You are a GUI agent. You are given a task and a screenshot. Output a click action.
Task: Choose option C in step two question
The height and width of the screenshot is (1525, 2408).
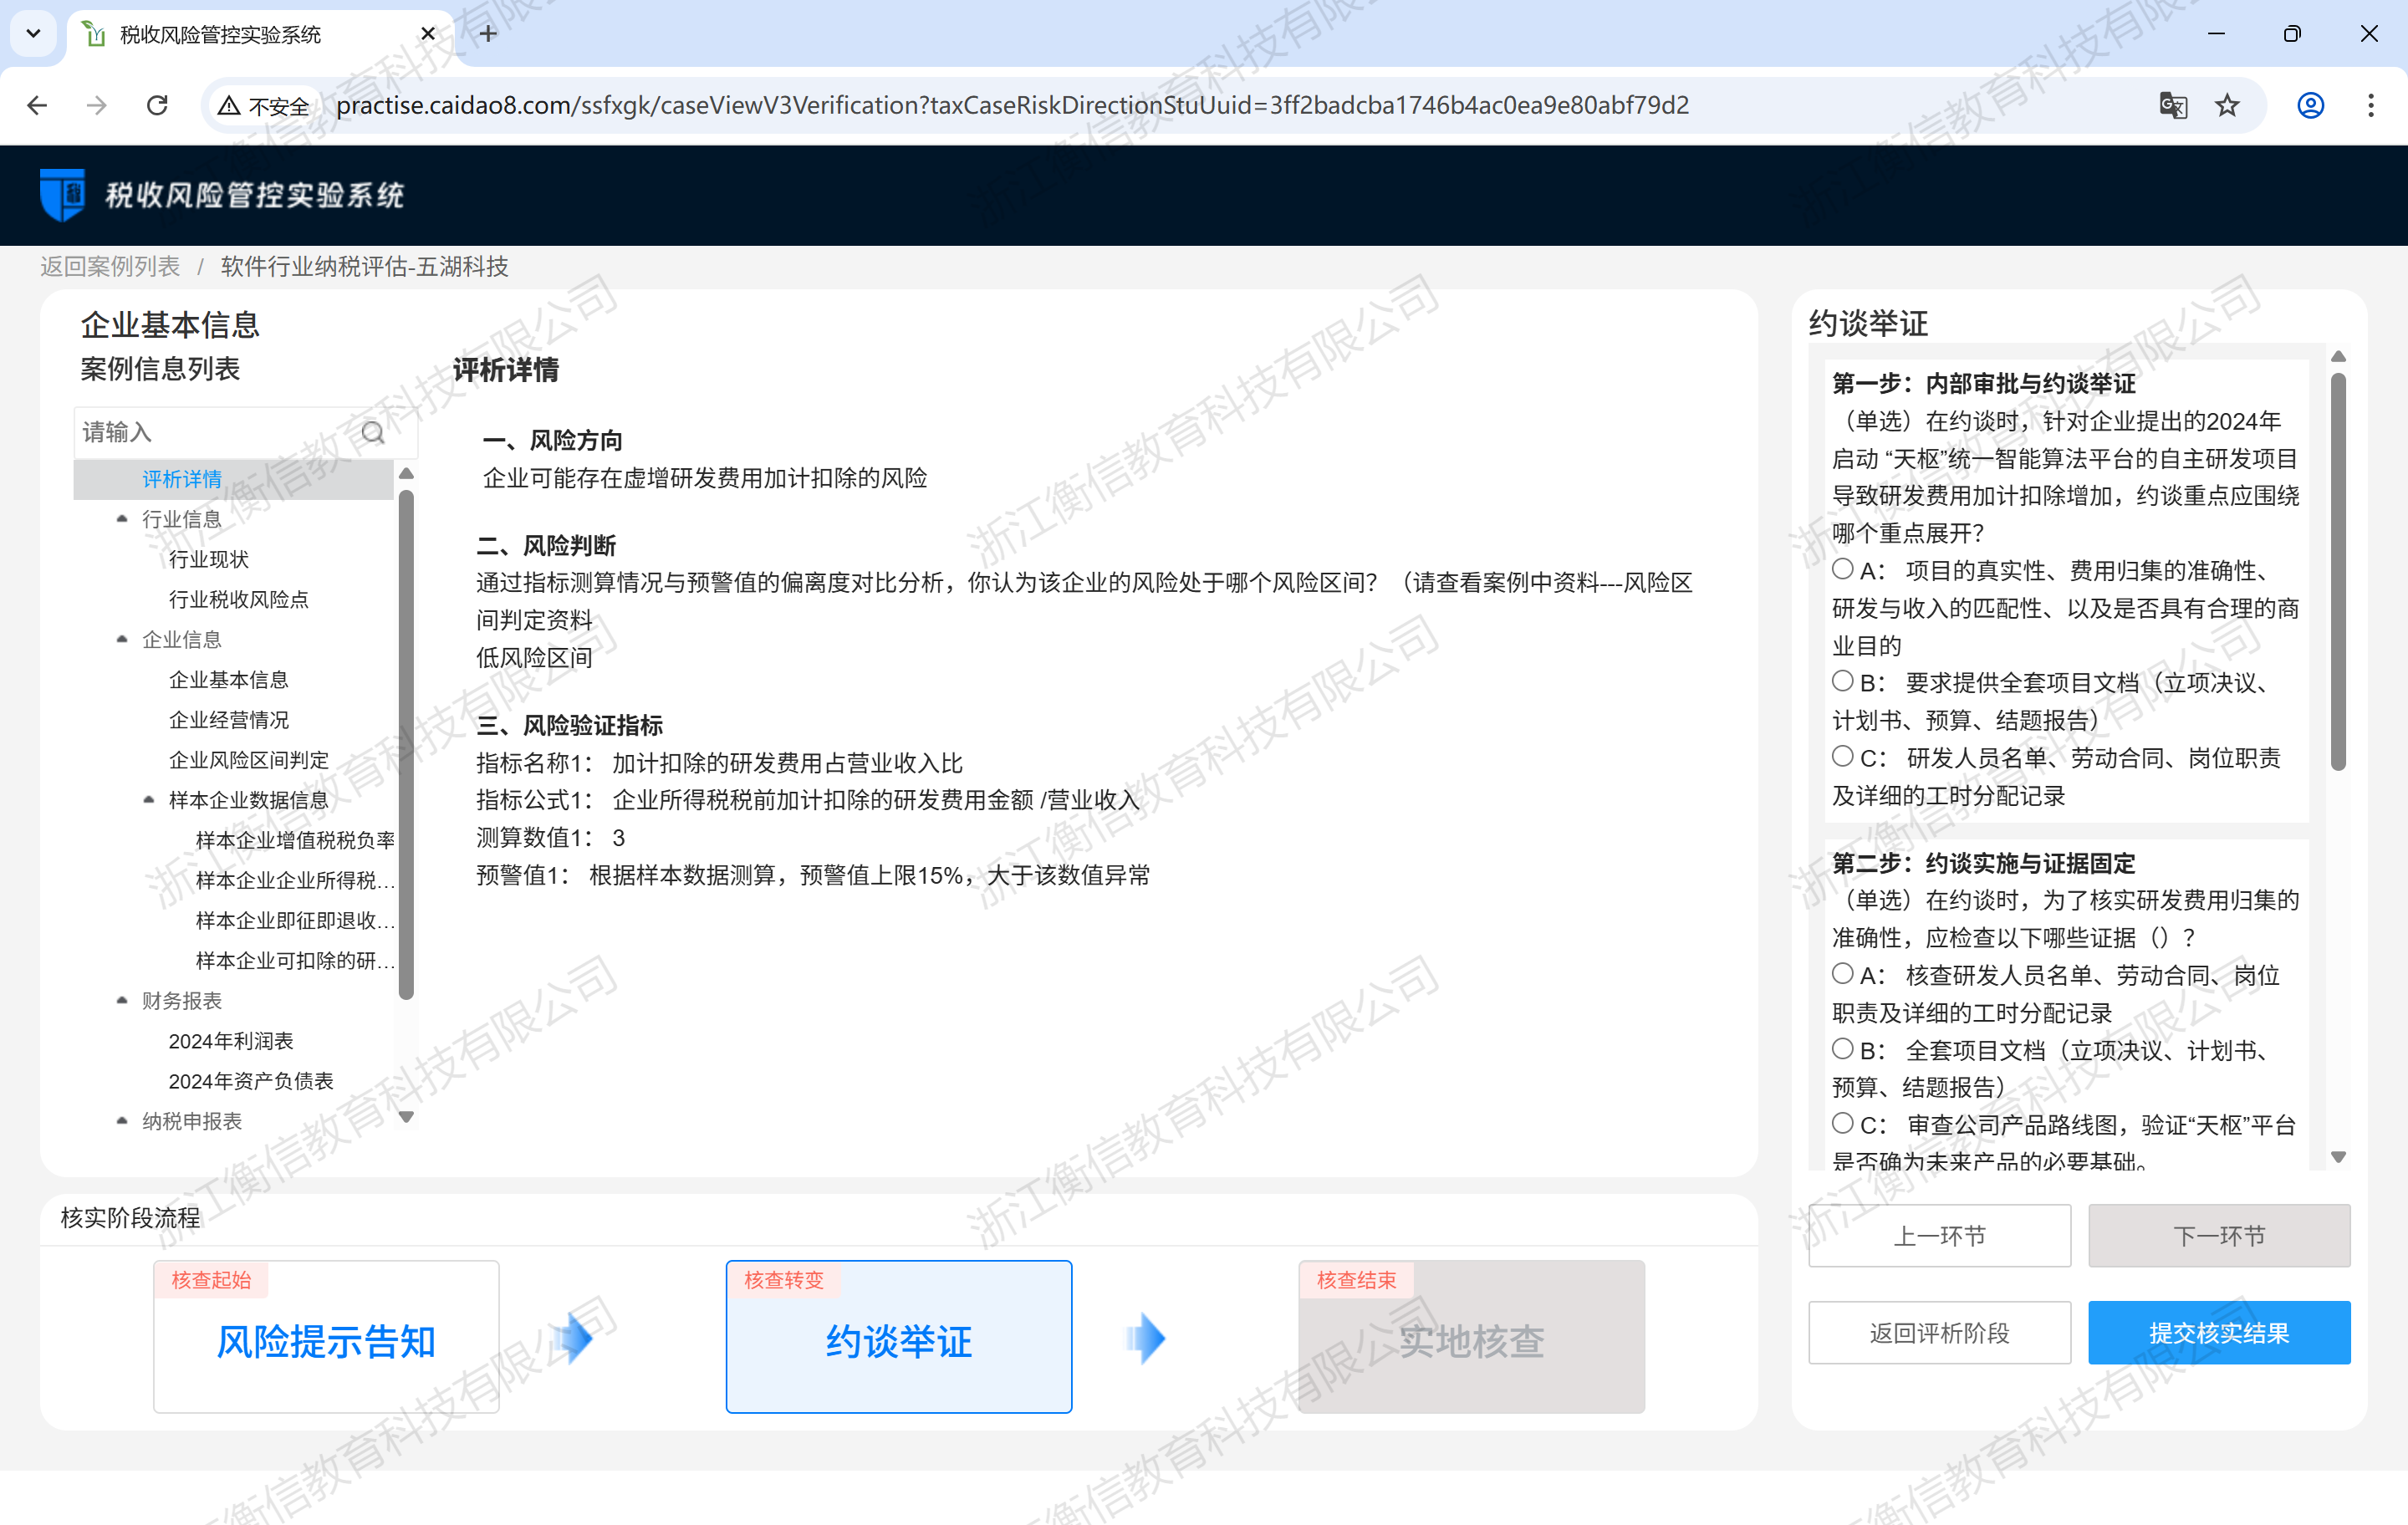coord(1842,1123)
